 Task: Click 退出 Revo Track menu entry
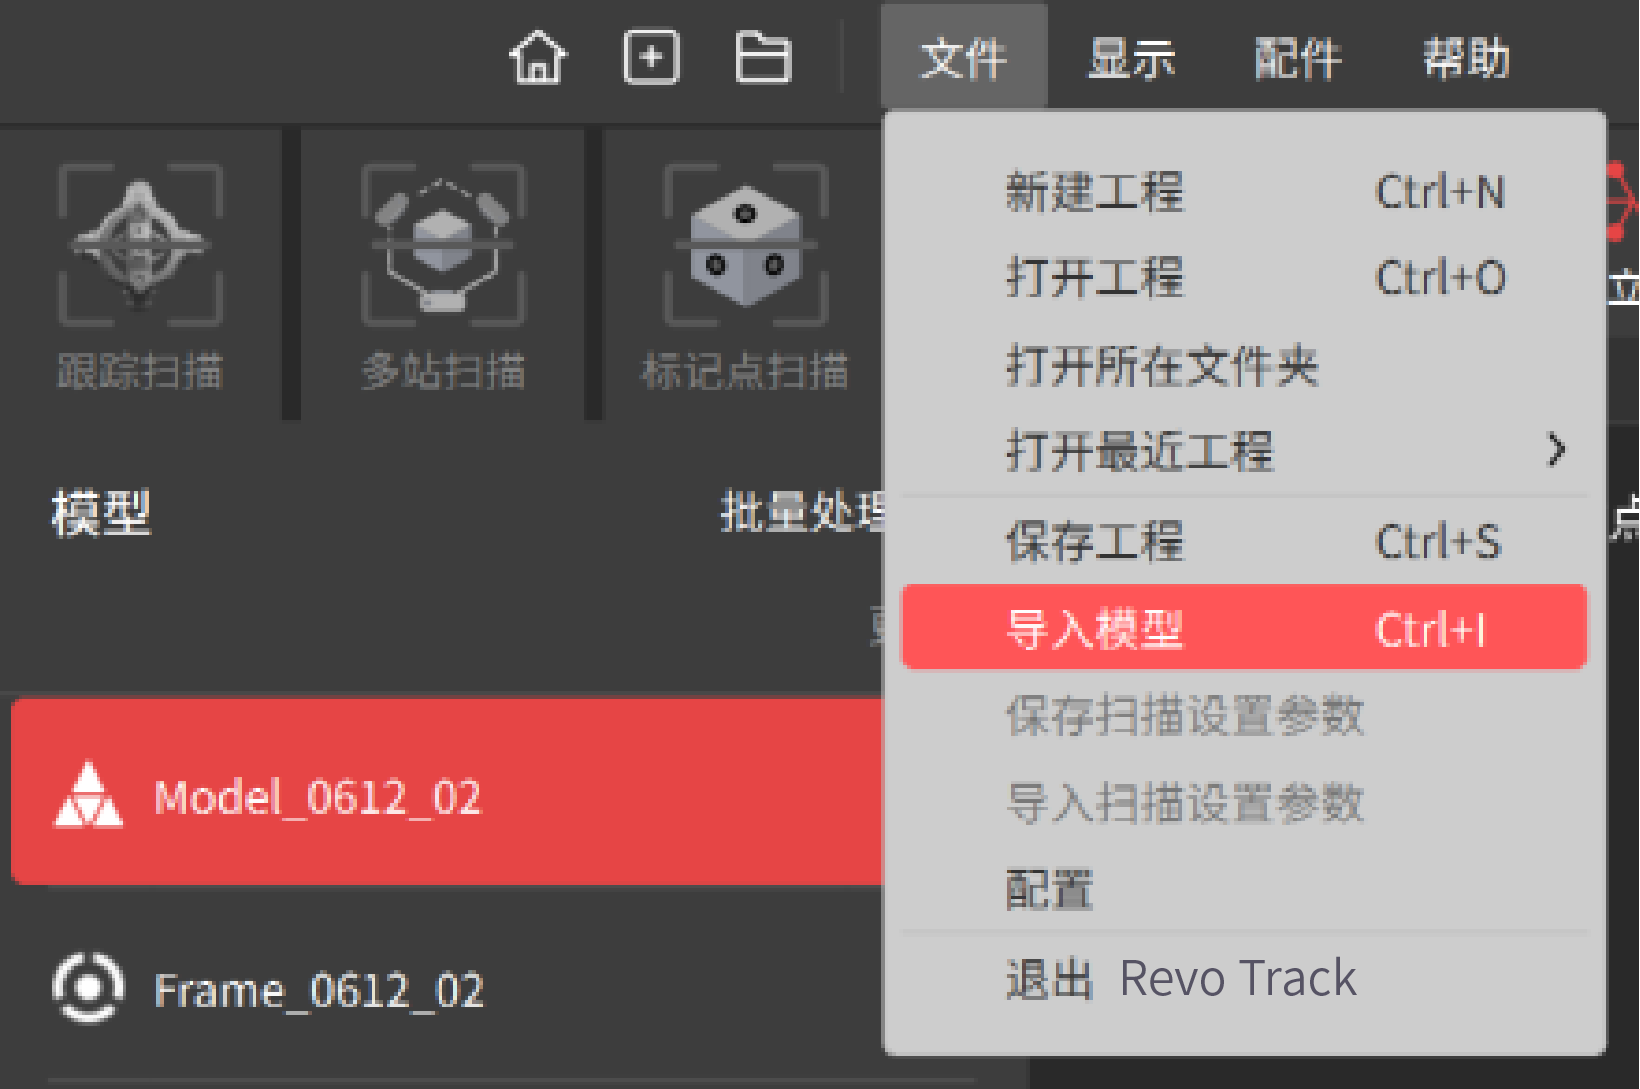[1245, 978]
